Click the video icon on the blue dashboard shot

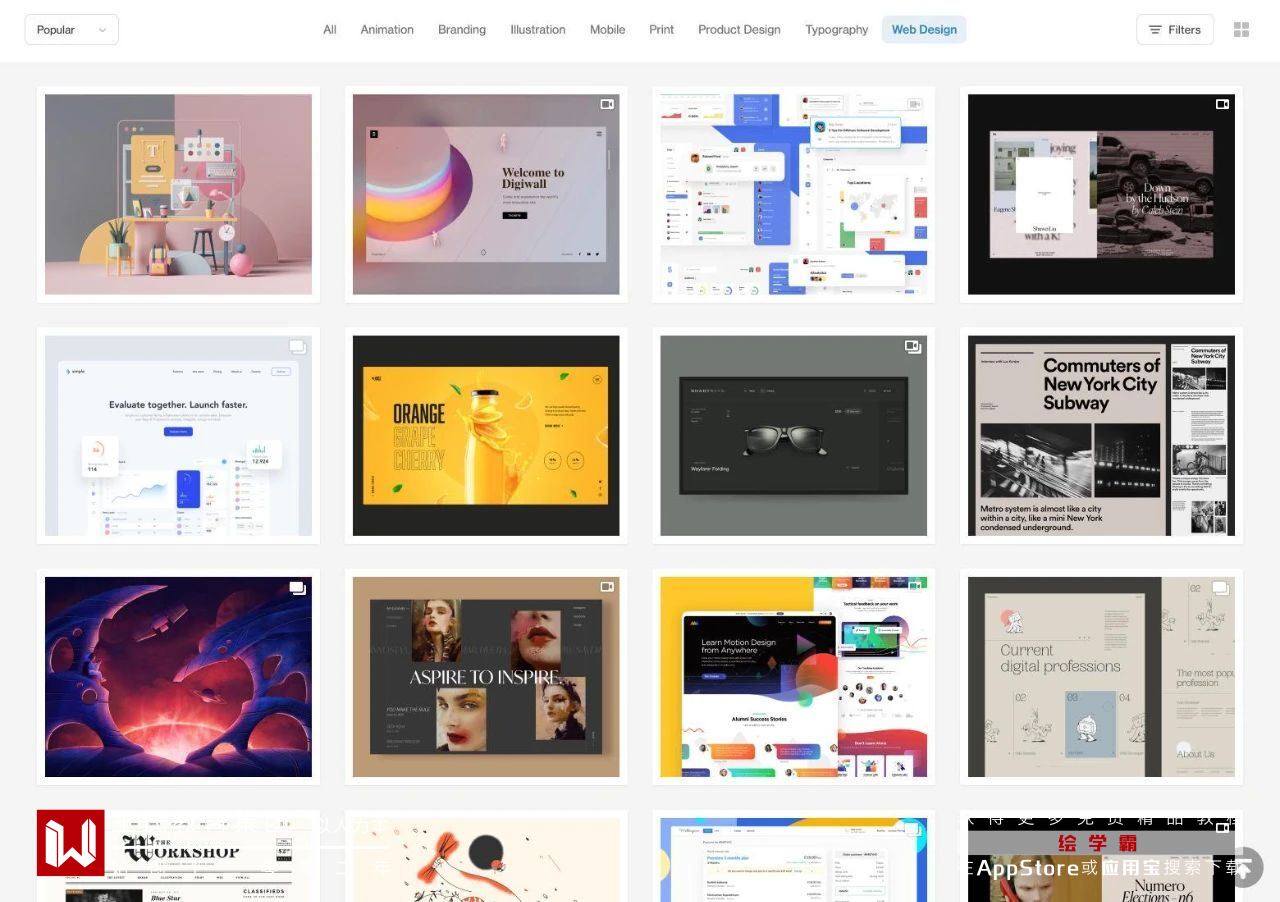click(x=914, y=104)
